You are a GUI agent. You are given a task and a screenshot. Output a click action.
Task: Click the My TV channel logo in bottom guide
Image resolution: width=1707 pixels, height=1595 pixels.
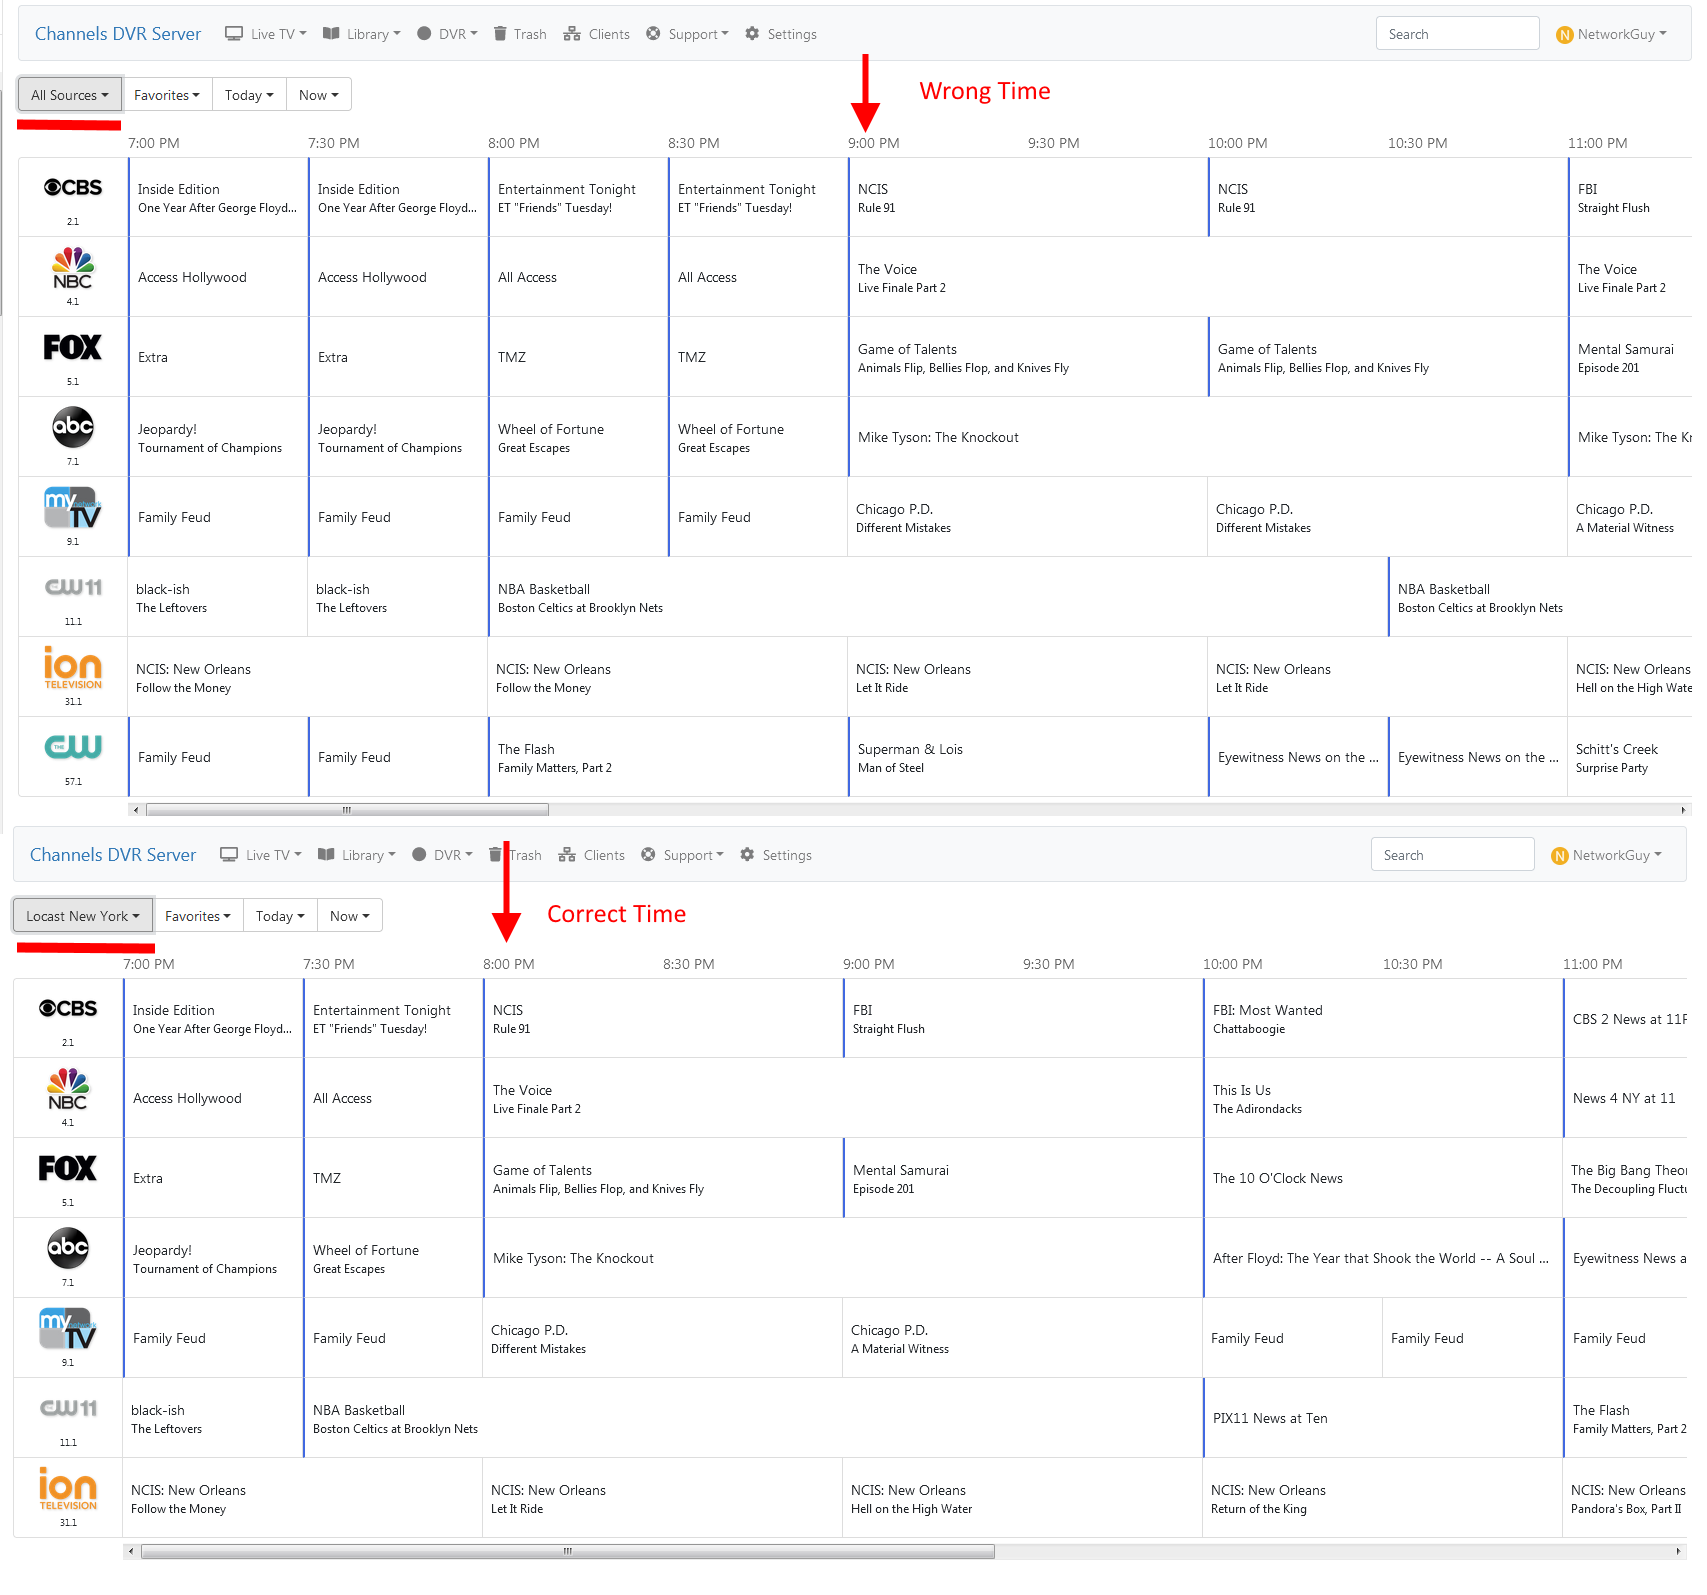point(67,1328)
